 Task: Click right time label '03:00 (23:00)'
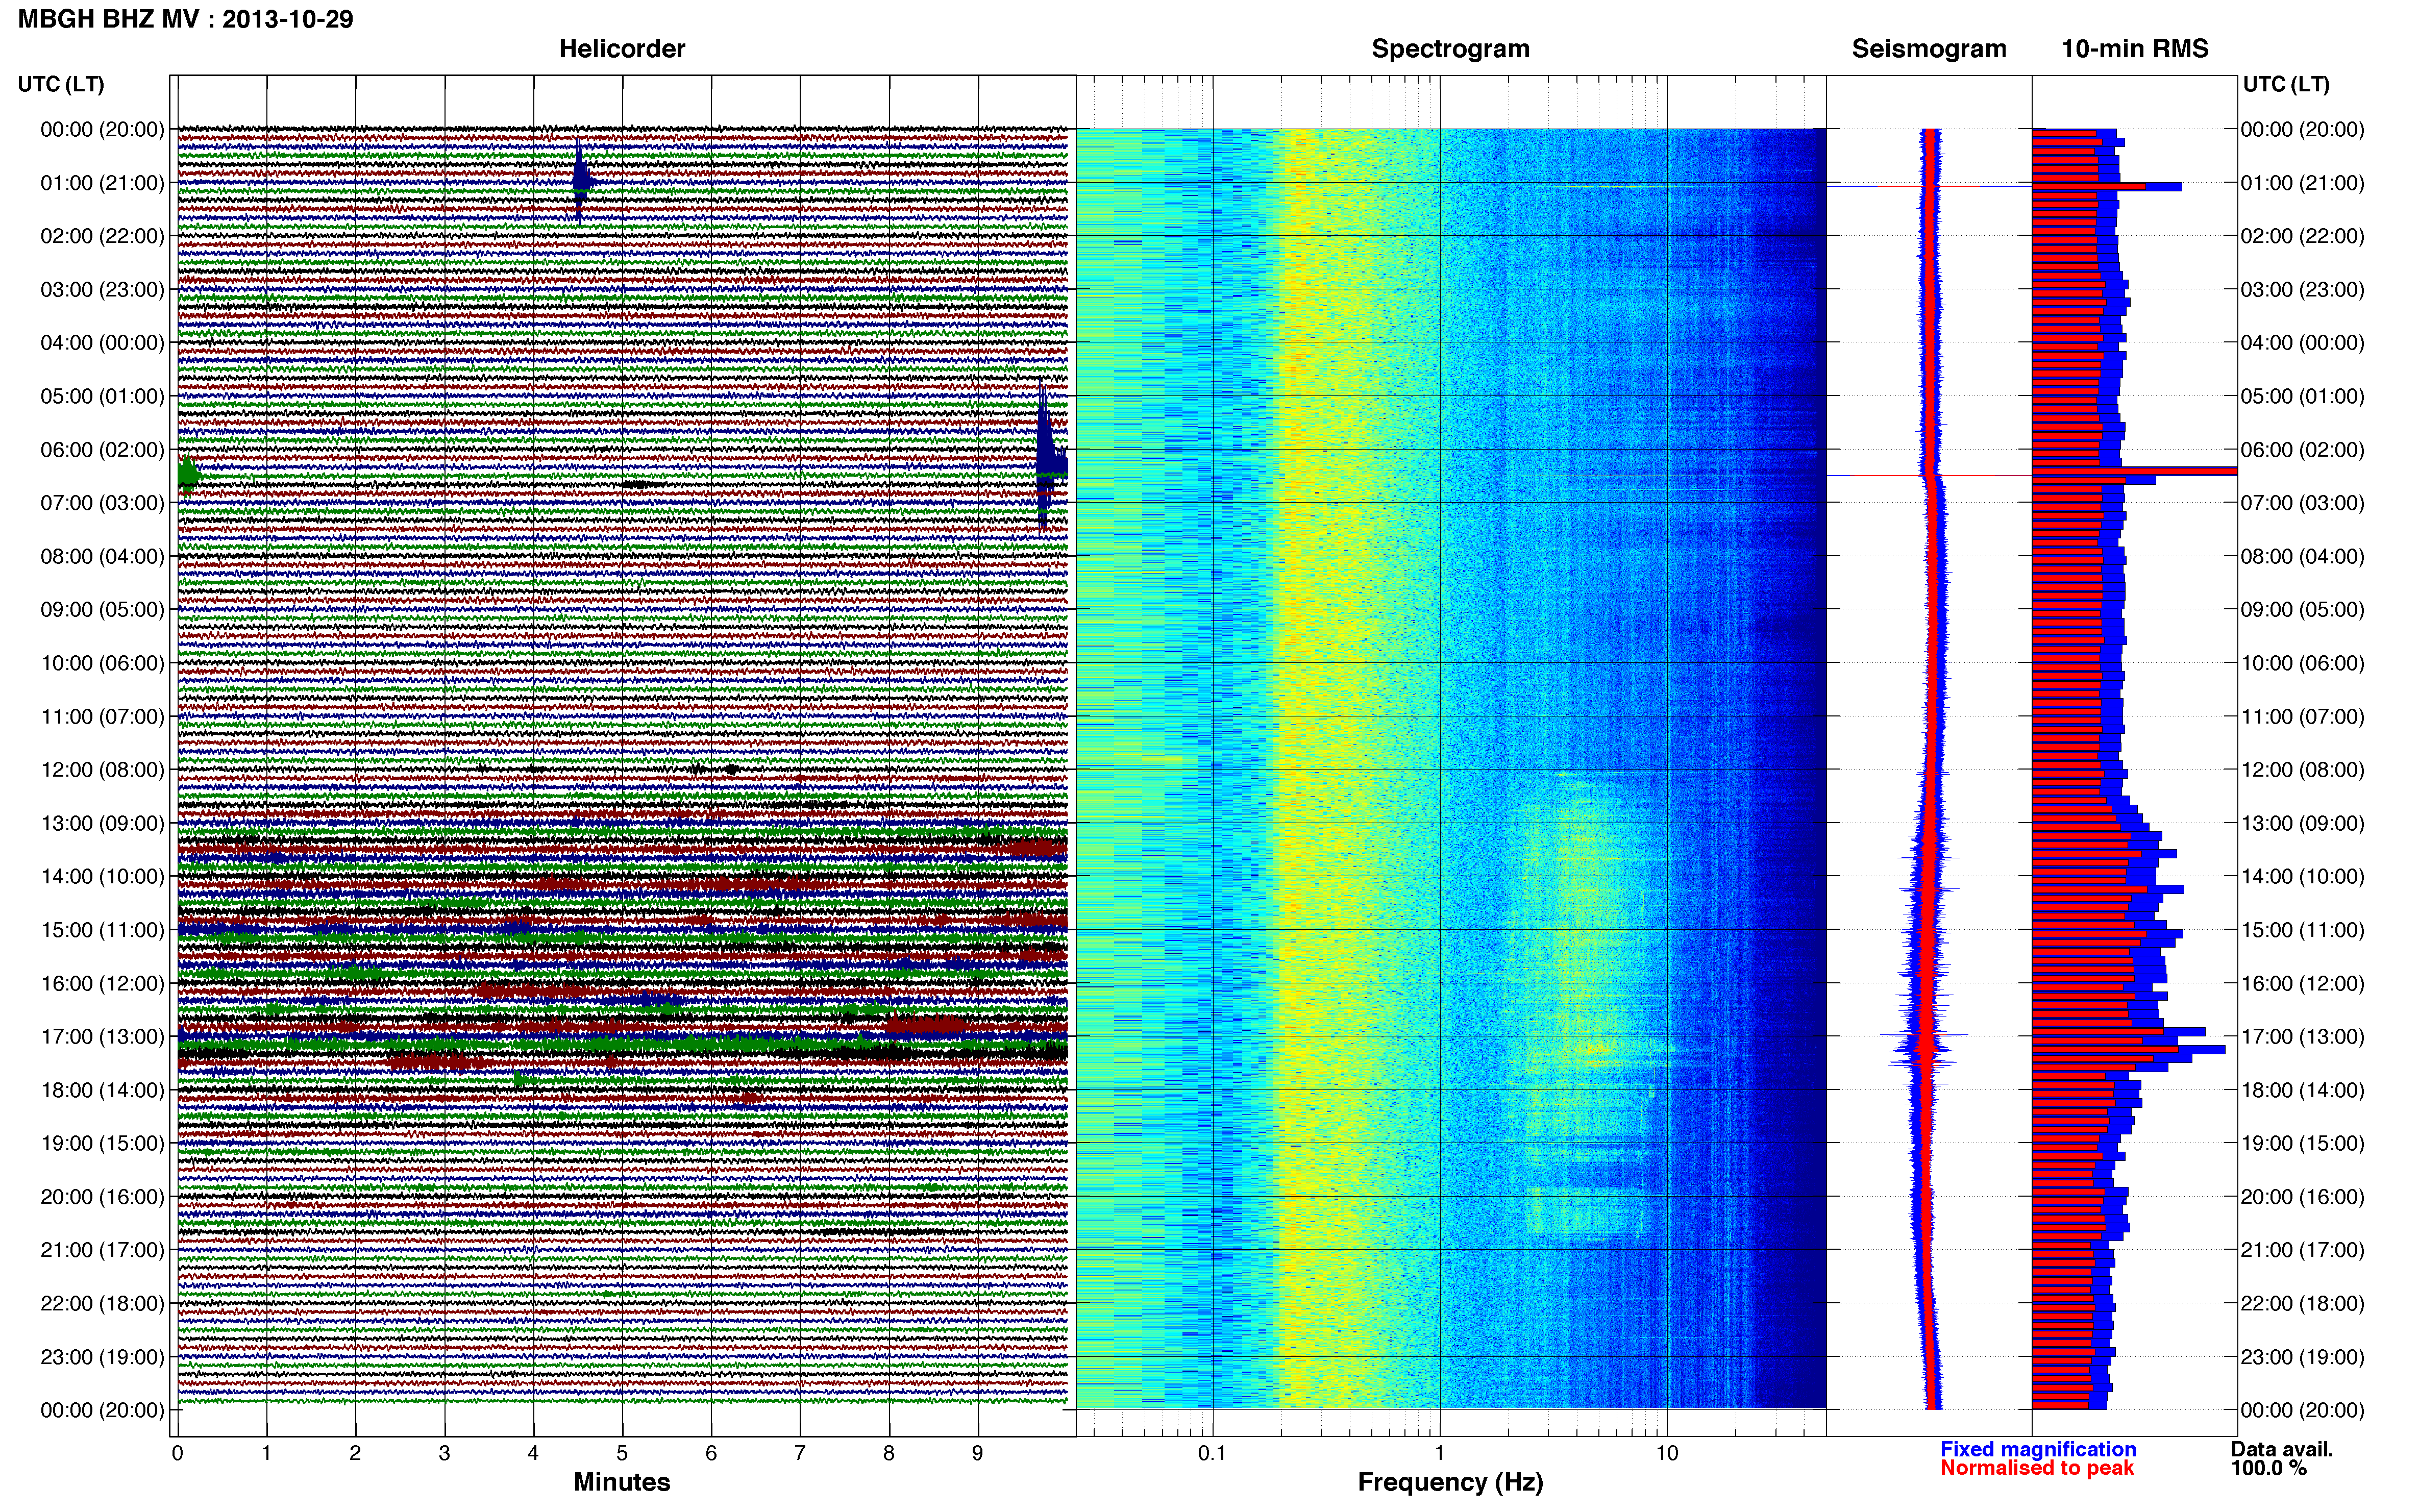pos(2302,290)
